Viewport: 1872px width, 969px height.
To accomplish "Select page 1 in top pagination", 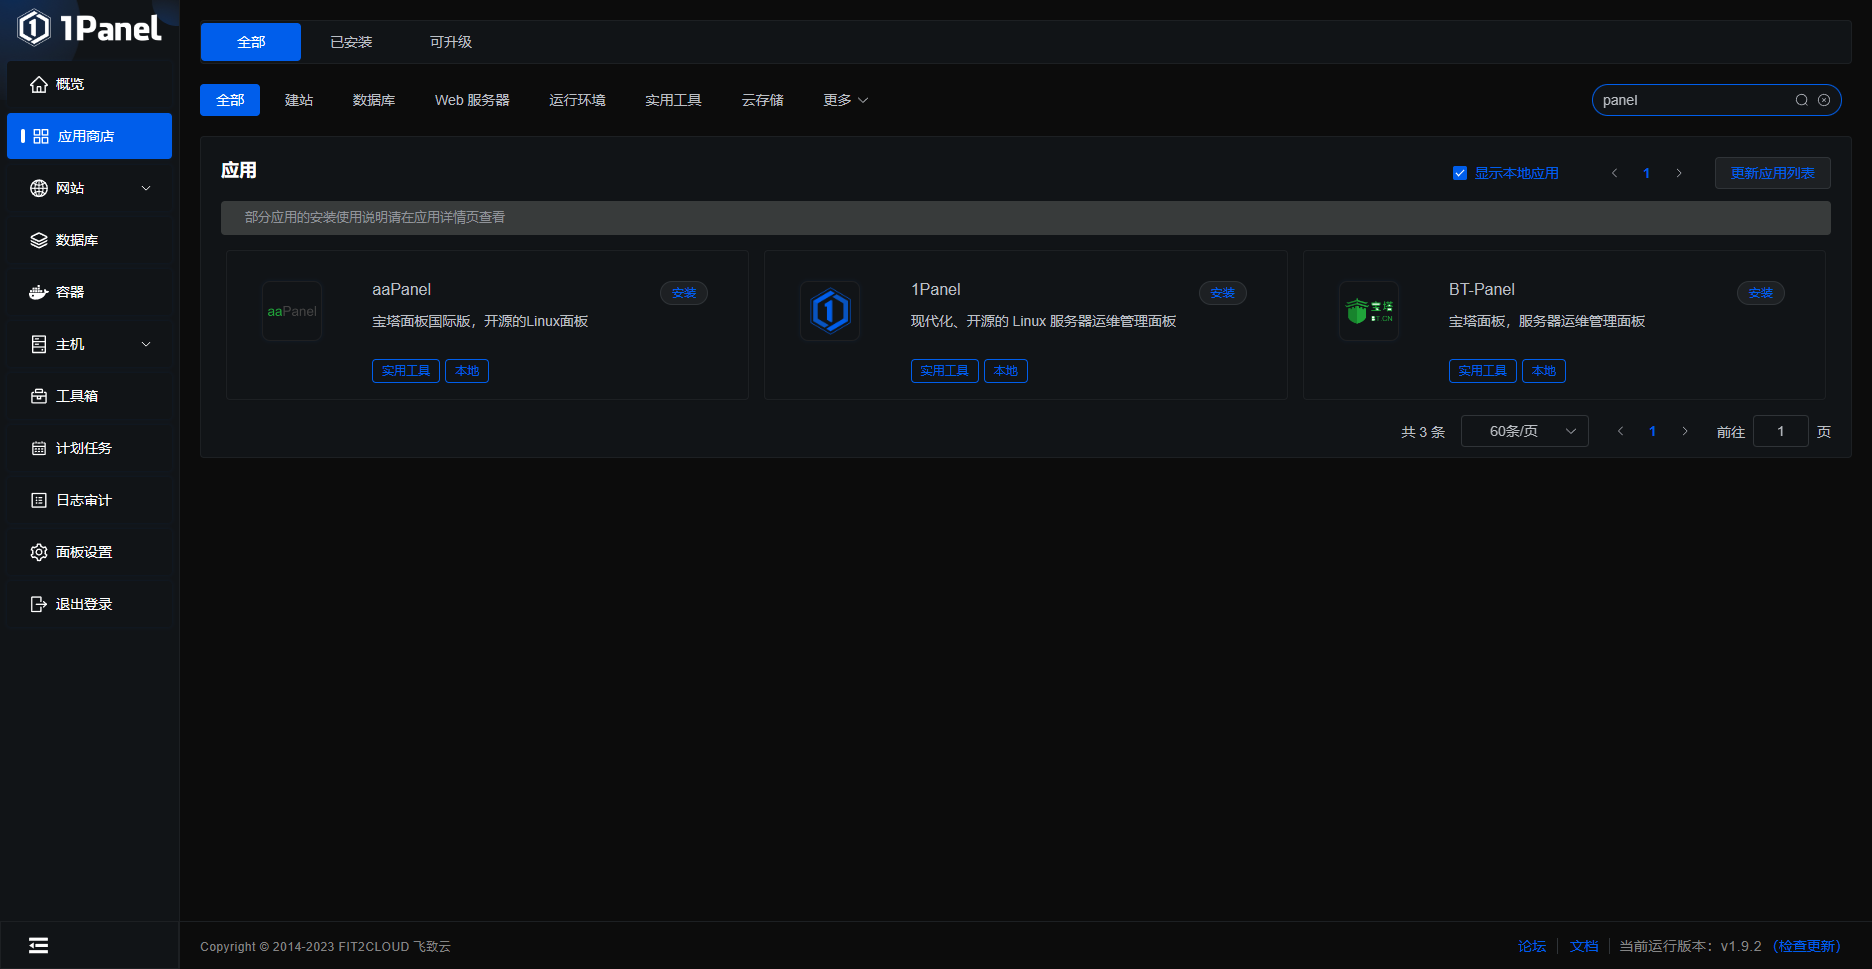I will pos(1646,173).
